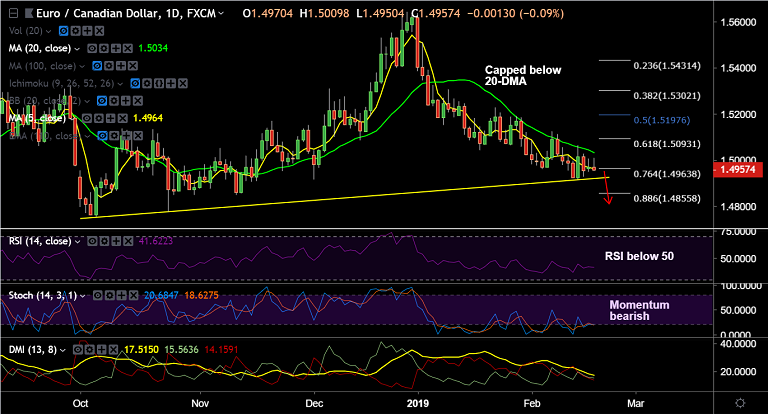Open settings gear for Vol (20) indicator
The image size is (768, 415).
[75, 31]
